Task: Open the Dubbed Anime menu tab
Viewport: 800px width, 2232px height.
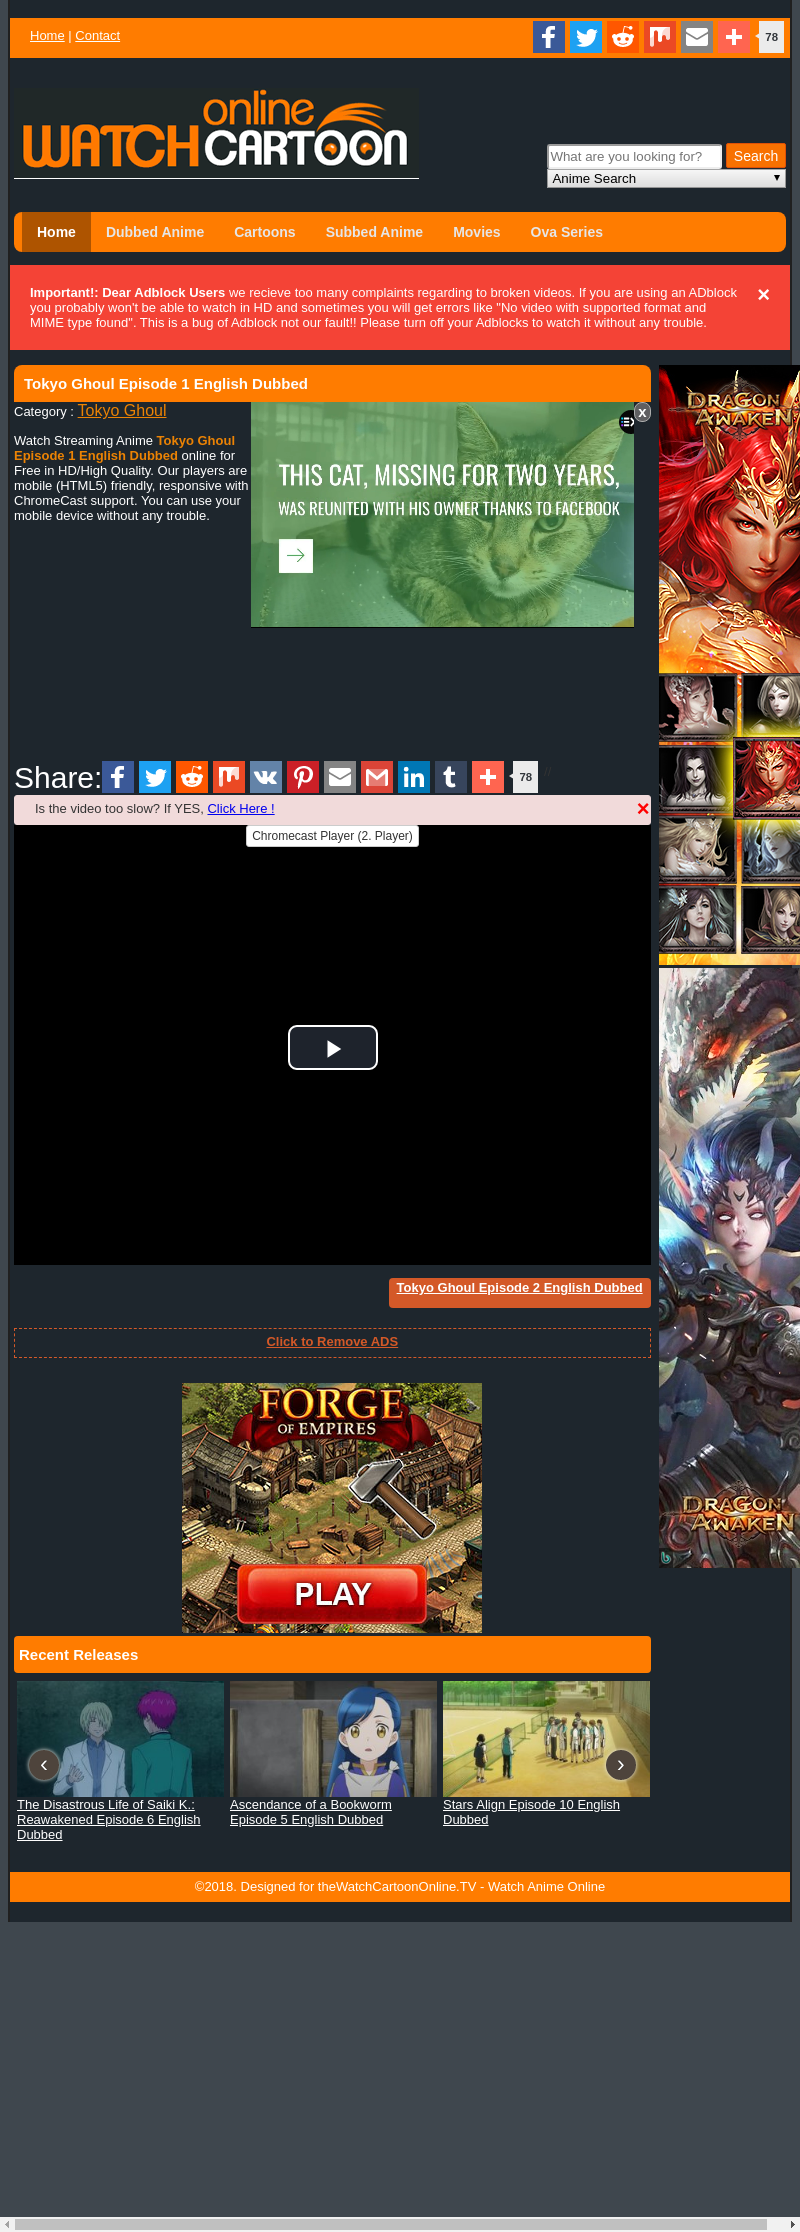Action: click(155, 232)
